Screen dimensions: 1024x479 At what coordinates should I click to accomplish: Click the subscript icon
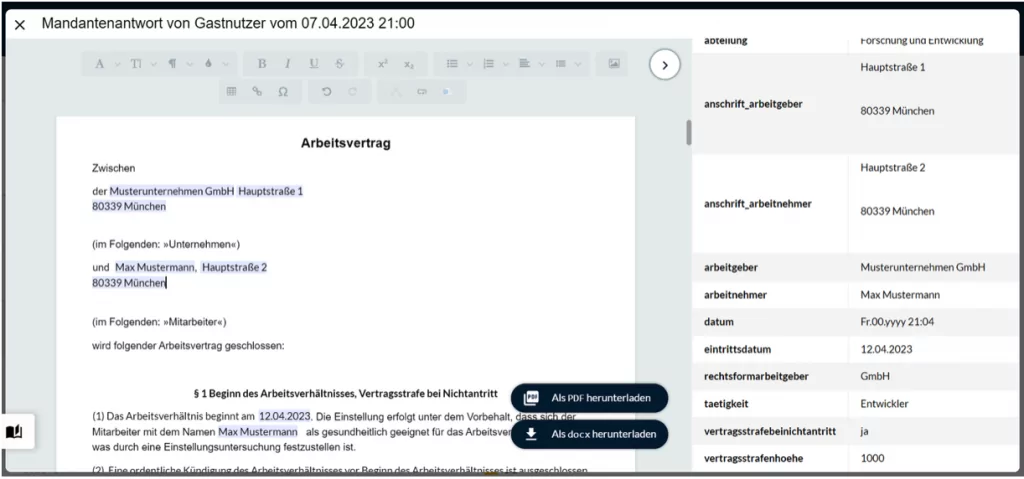coord(408,64)
